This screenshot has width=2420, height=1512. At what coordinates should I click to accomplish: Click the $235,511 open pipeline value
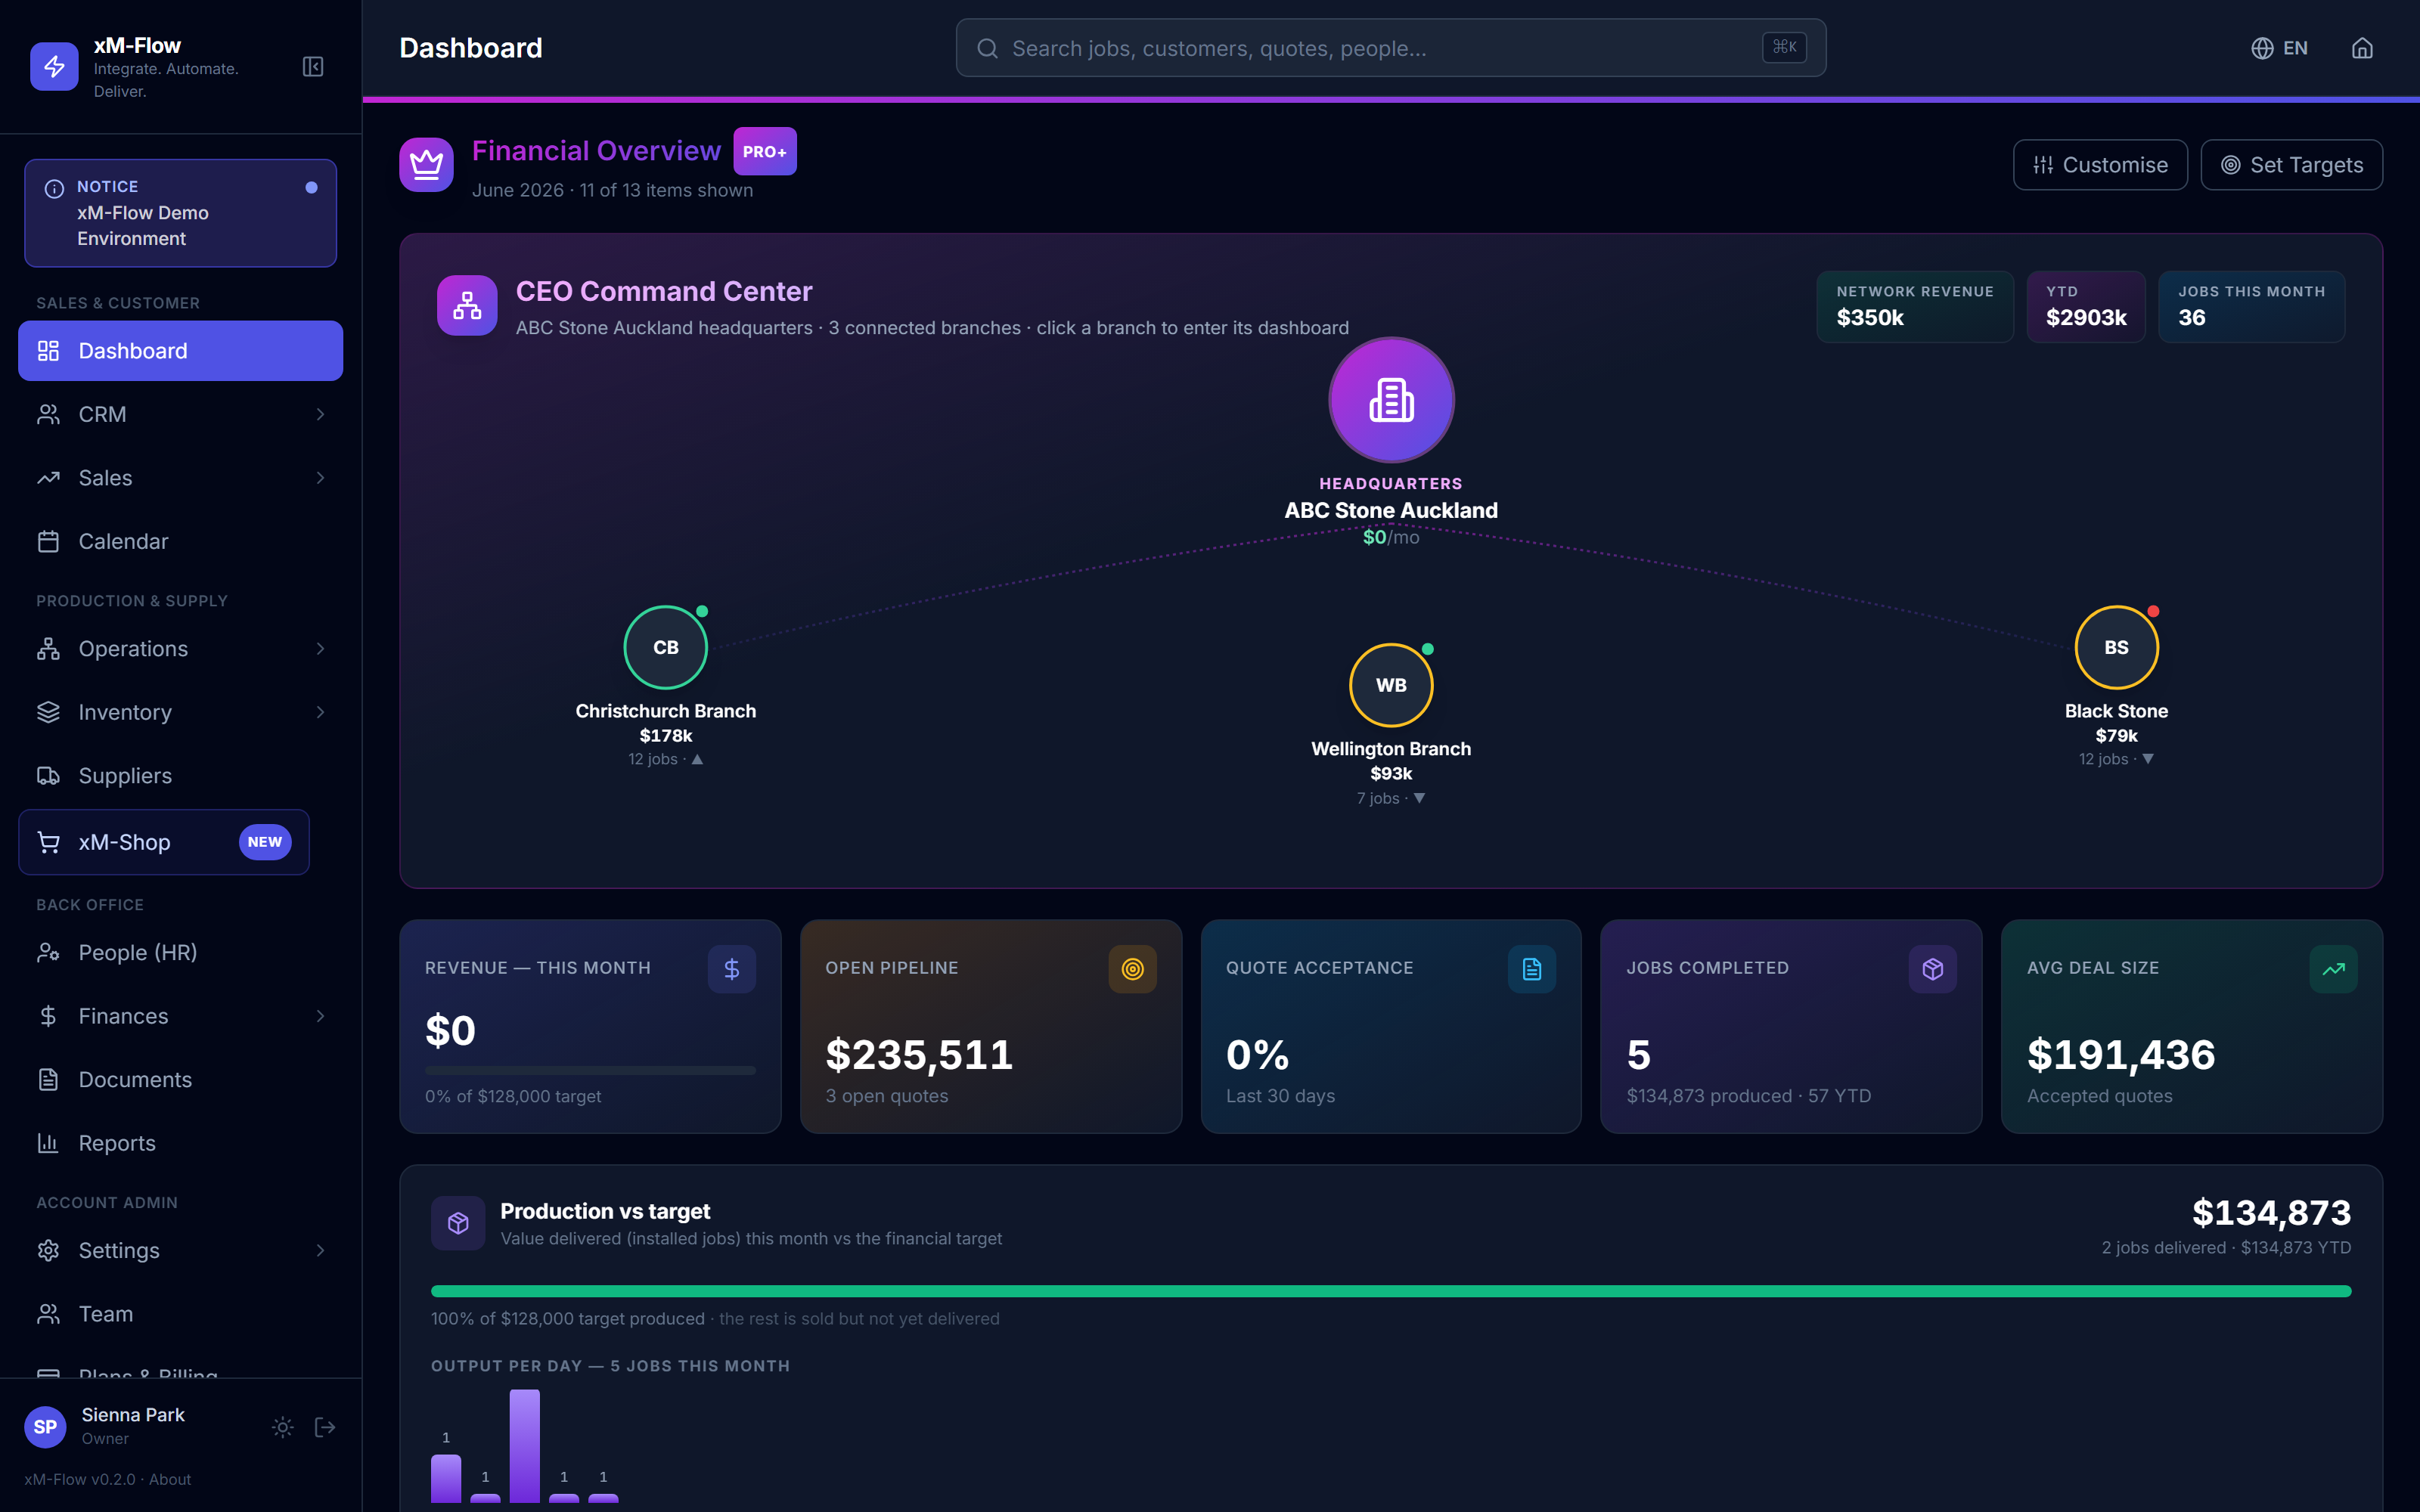[x=919, y=1055]
